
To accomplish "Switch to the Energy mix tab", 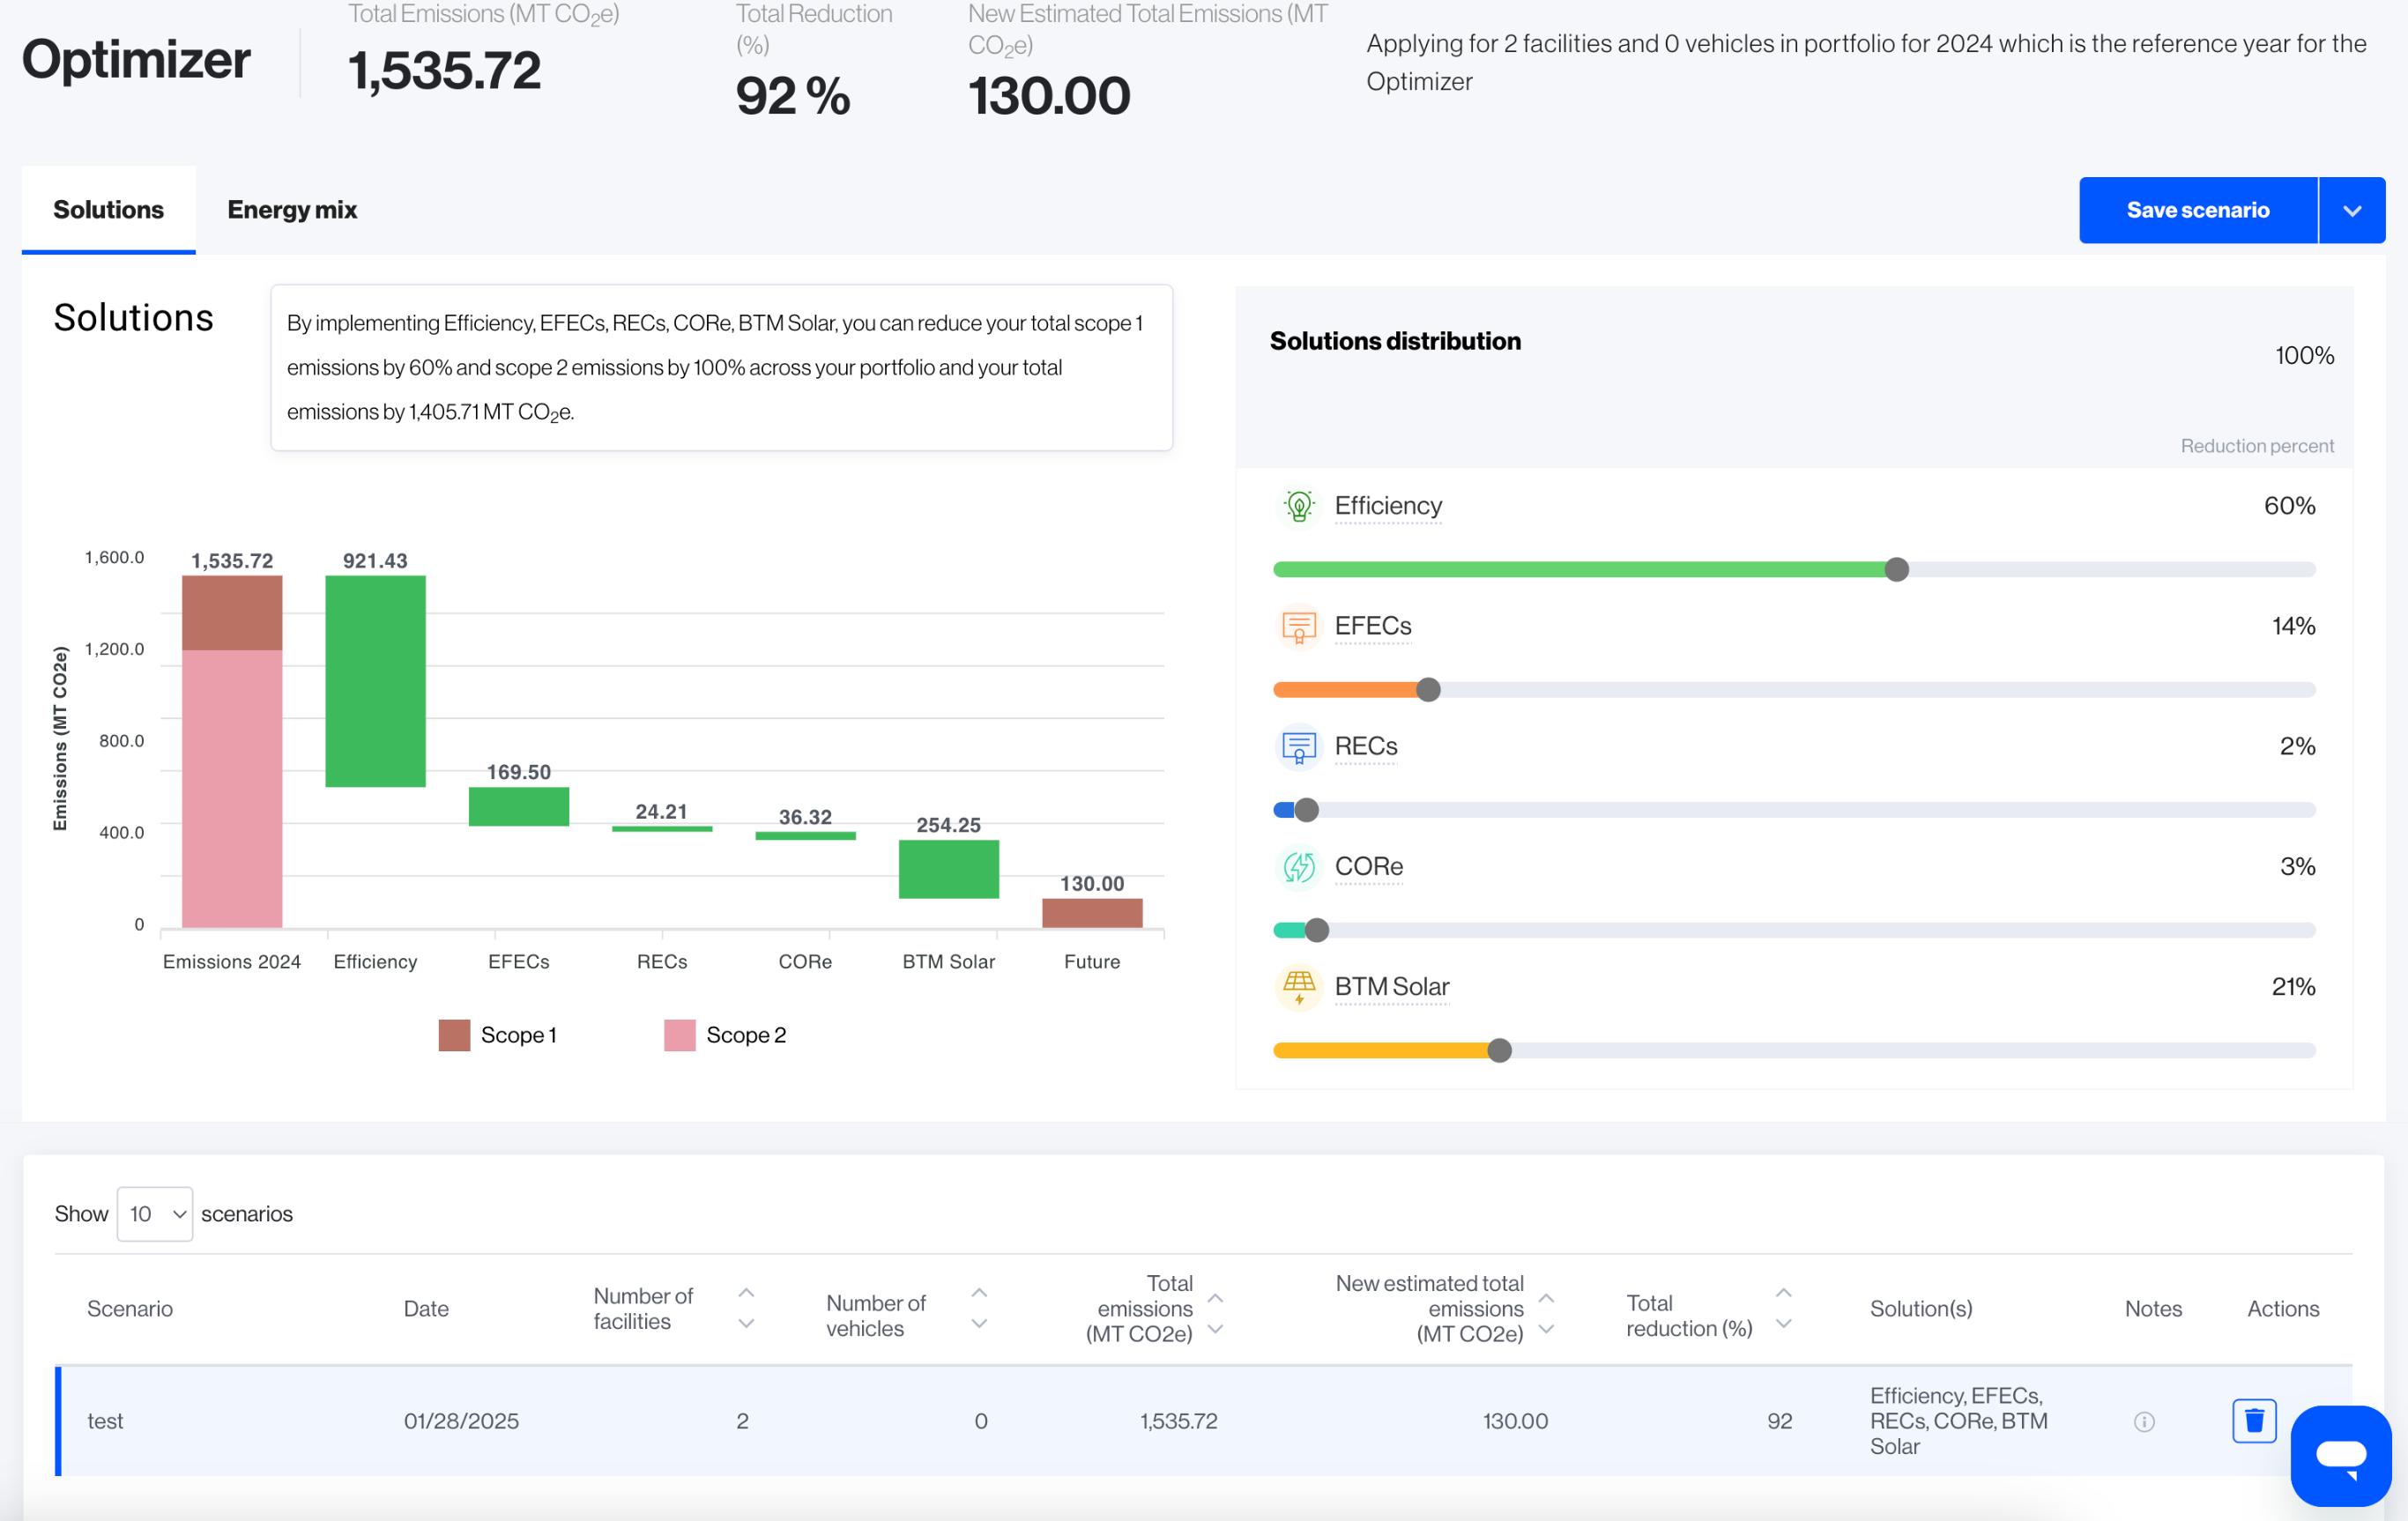I will pos(292,210).
